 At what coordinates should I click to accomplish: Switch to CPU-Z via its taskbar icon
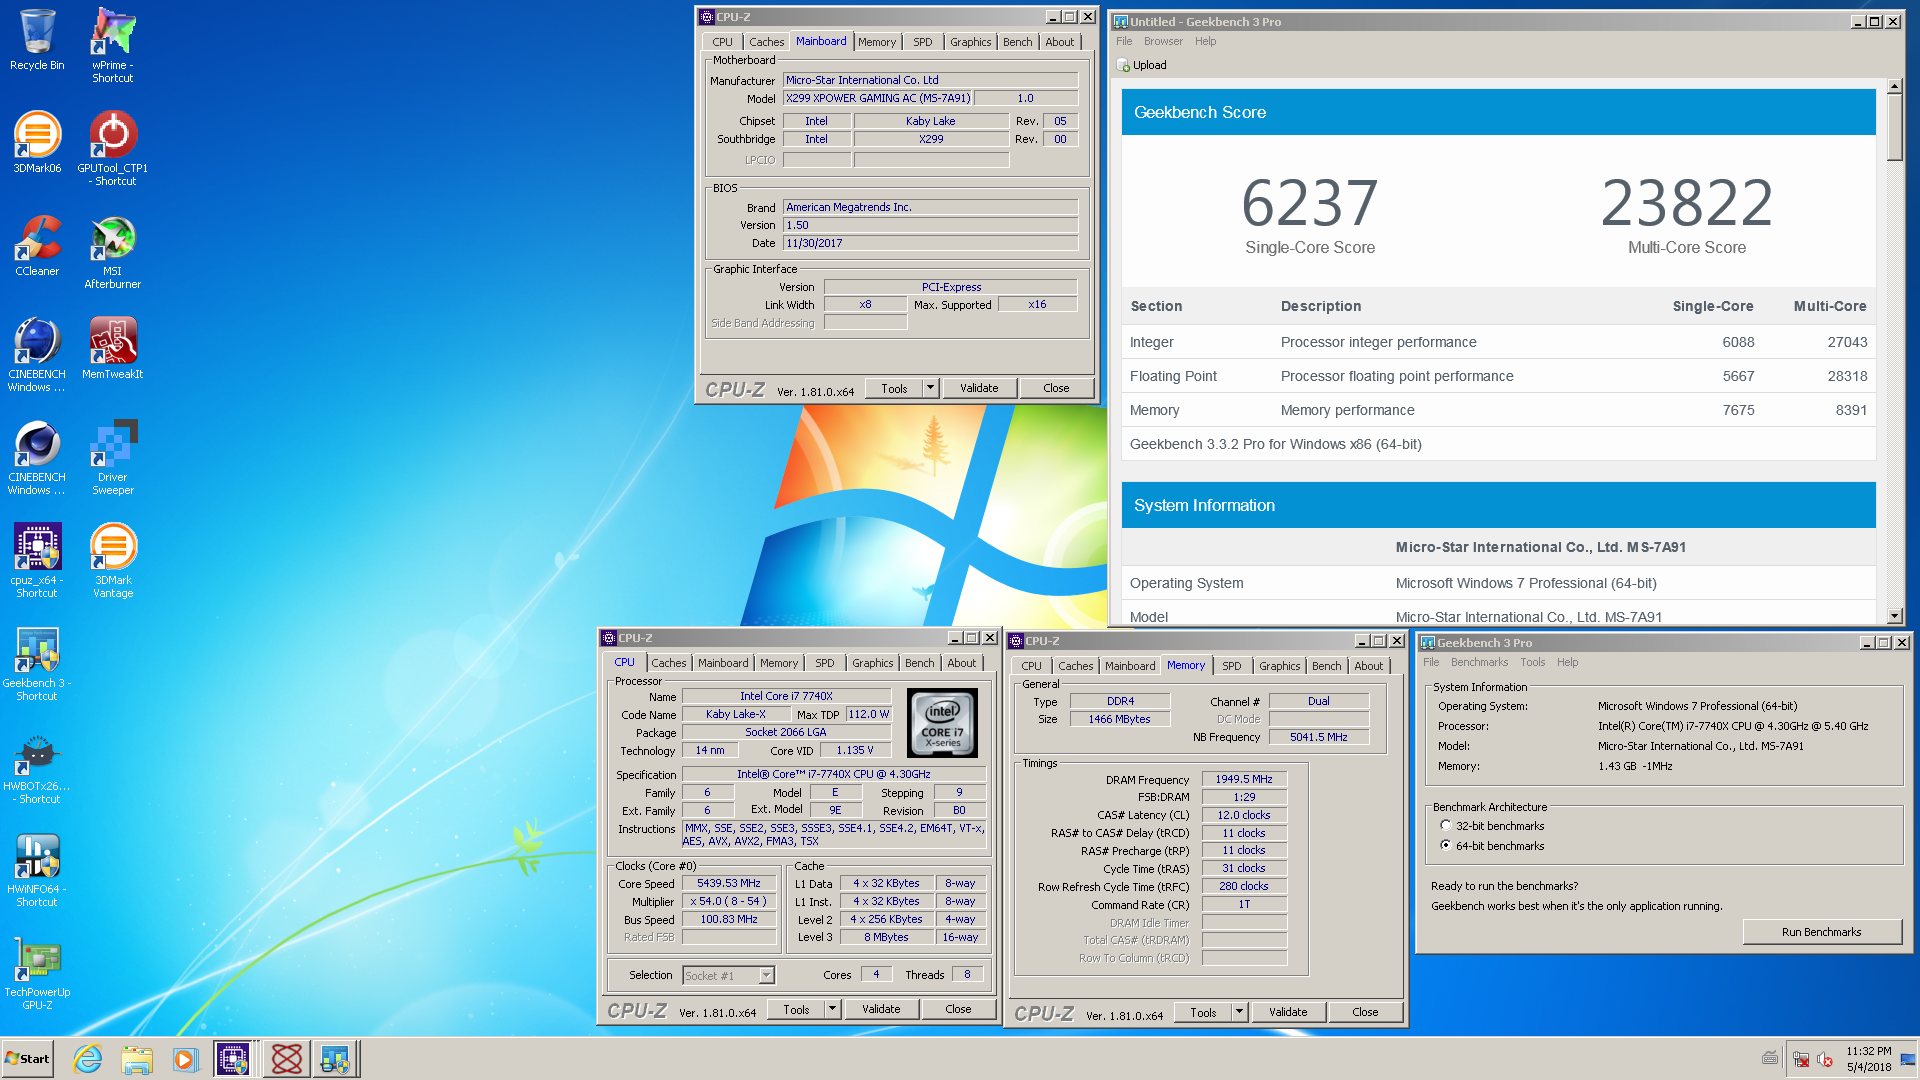pyautogui.click(x=233, y=1059)
